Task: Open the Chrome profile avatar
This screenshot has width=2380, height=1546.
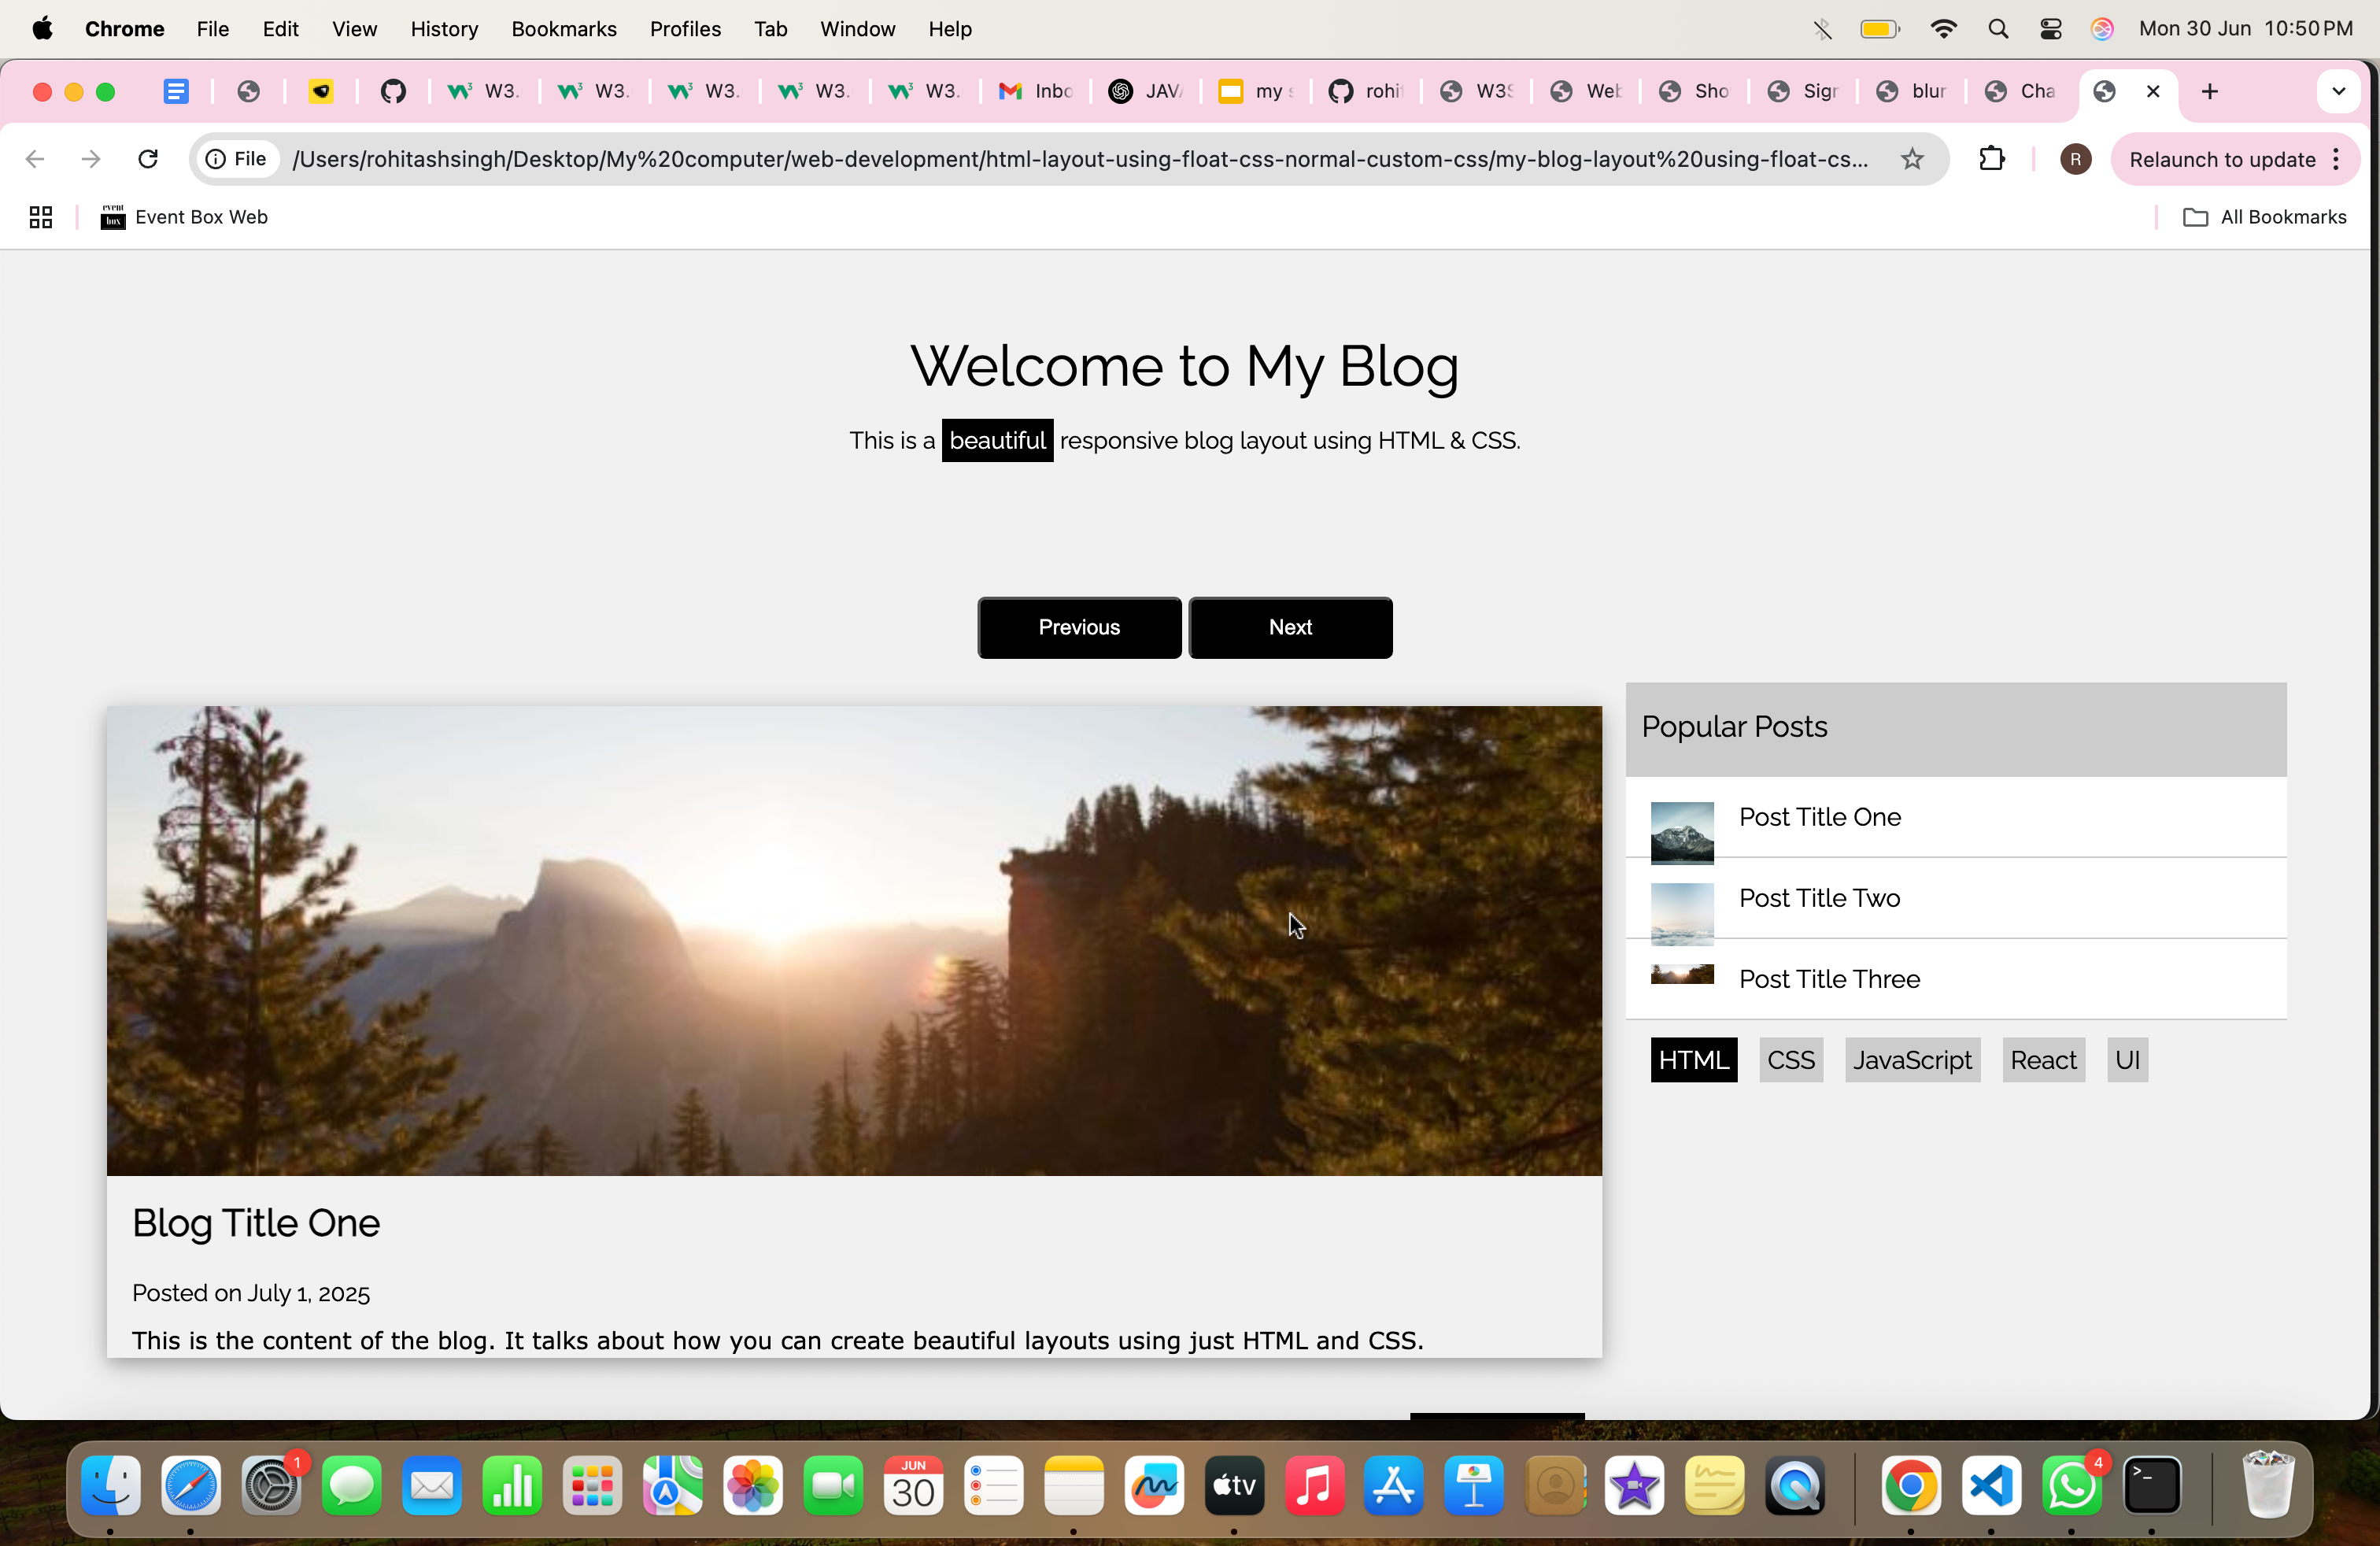Action: [x=2075, y=159]
